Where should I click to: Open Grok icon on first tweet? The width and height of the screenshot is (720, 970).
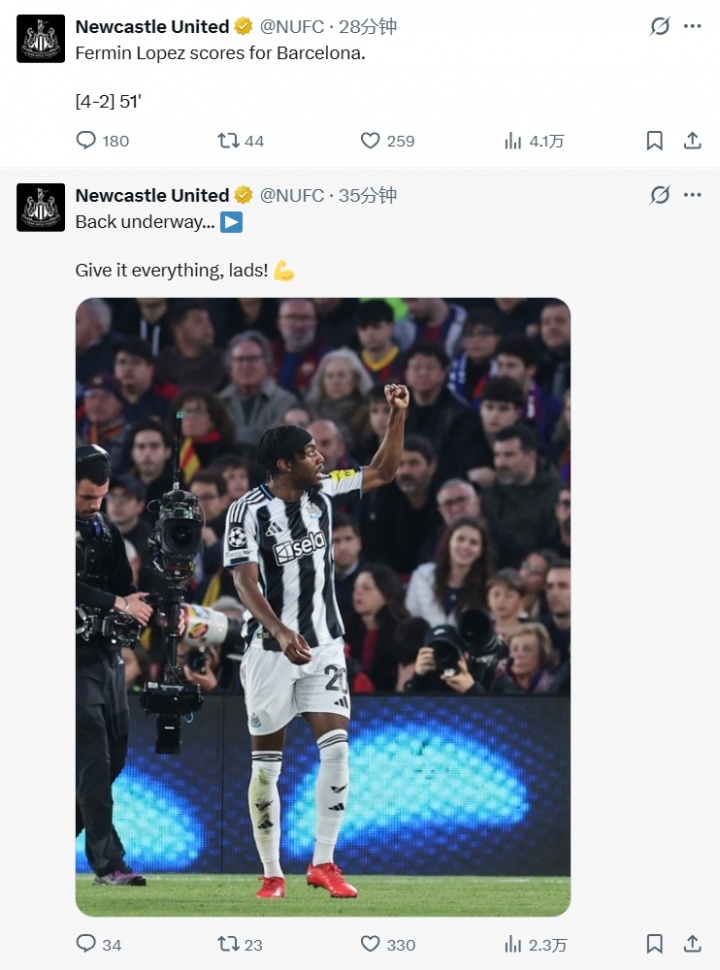point(660,26)
